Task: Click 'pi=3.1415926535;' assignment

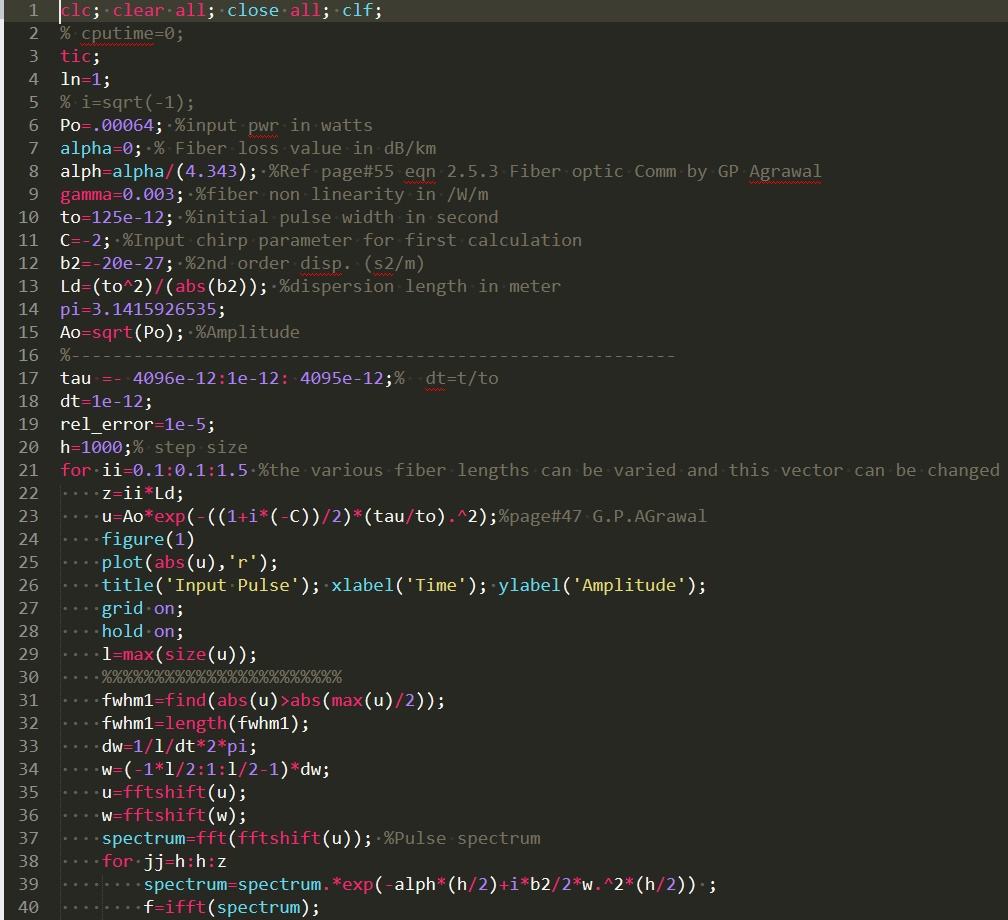Action: coord(143,309)
